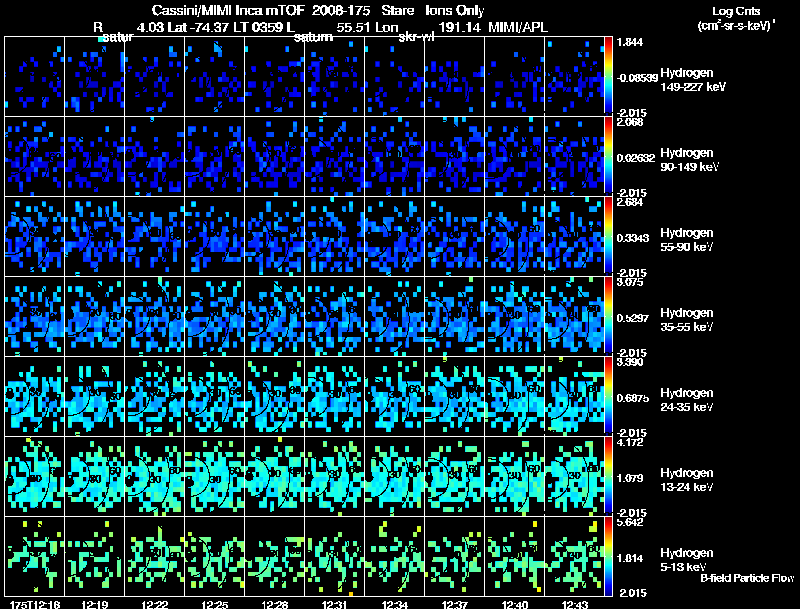Click the '12:22' time axis label
800x609 pixels.
pyautogui.click(x=155, y=604)
